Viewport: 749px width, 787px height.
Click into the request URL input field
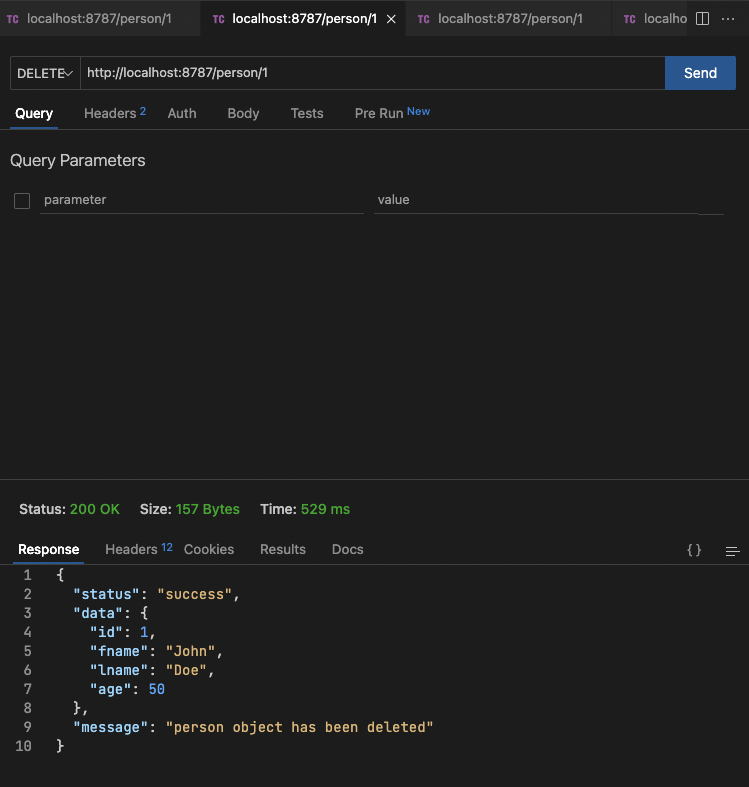coord(370,73)
